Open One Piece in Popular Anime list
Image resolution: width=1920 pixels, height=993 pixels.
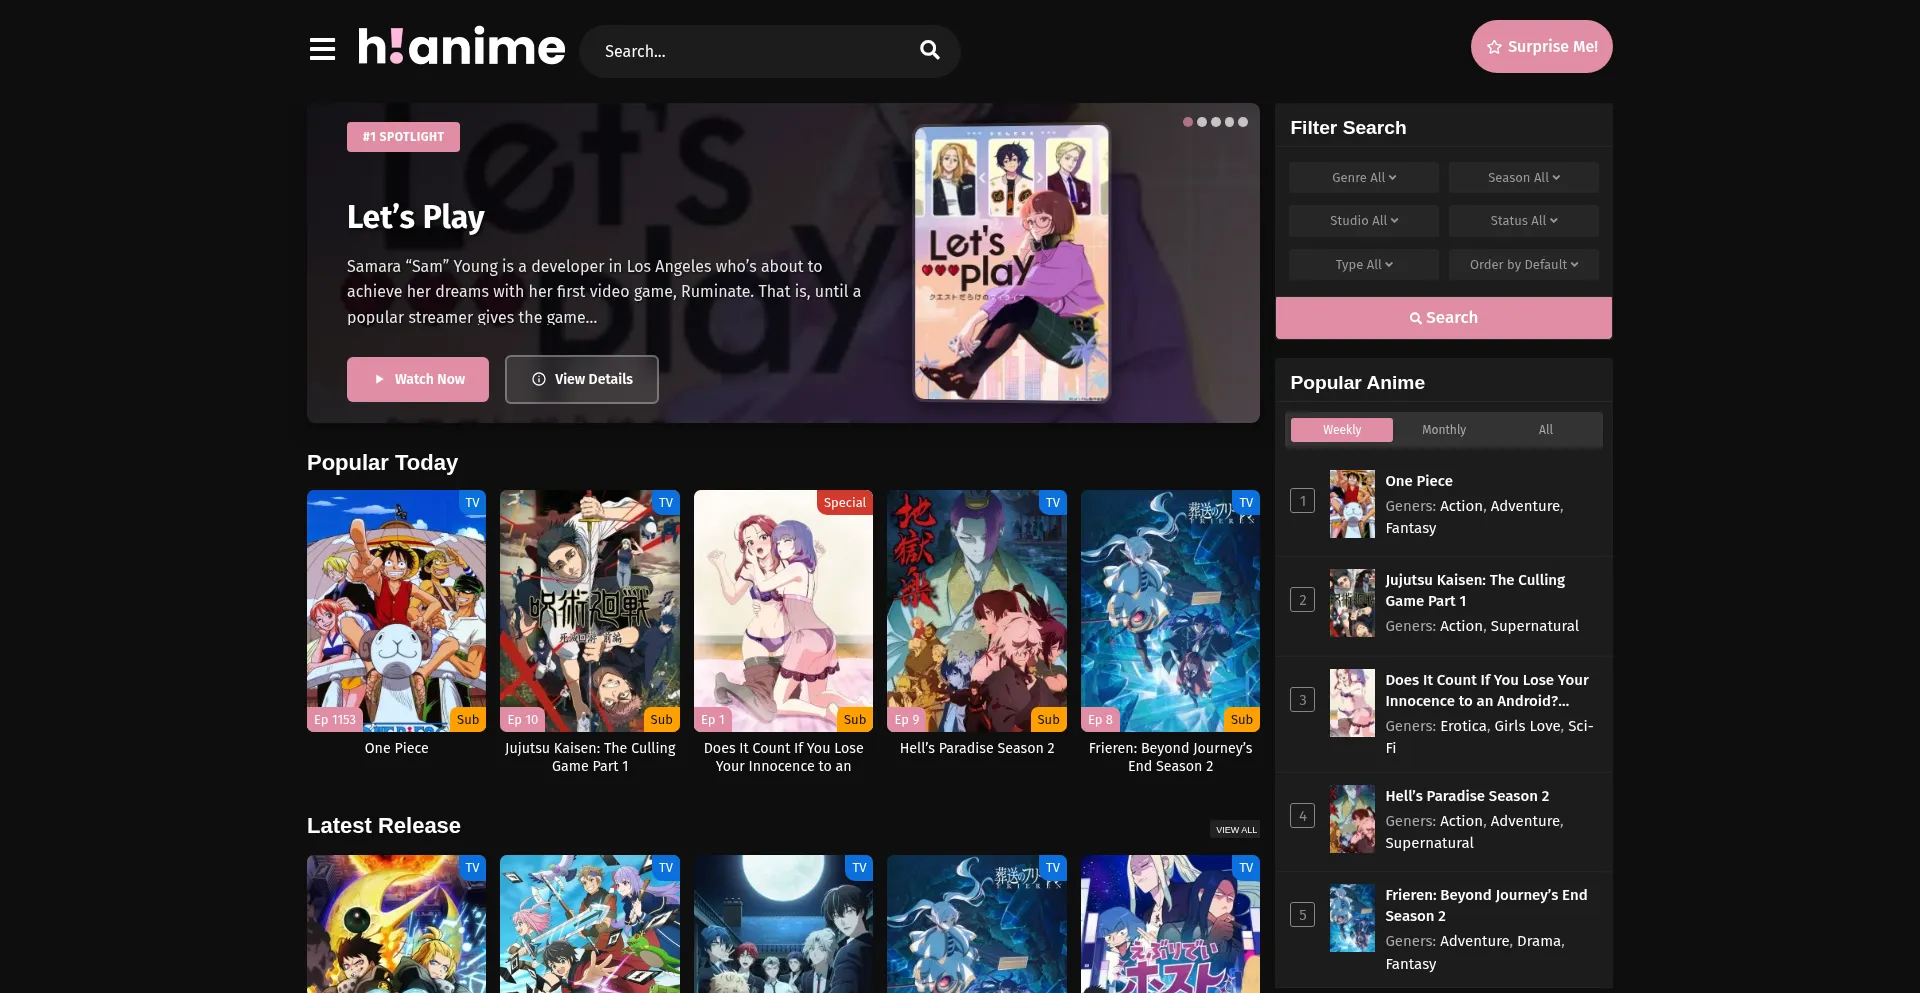1419,481
